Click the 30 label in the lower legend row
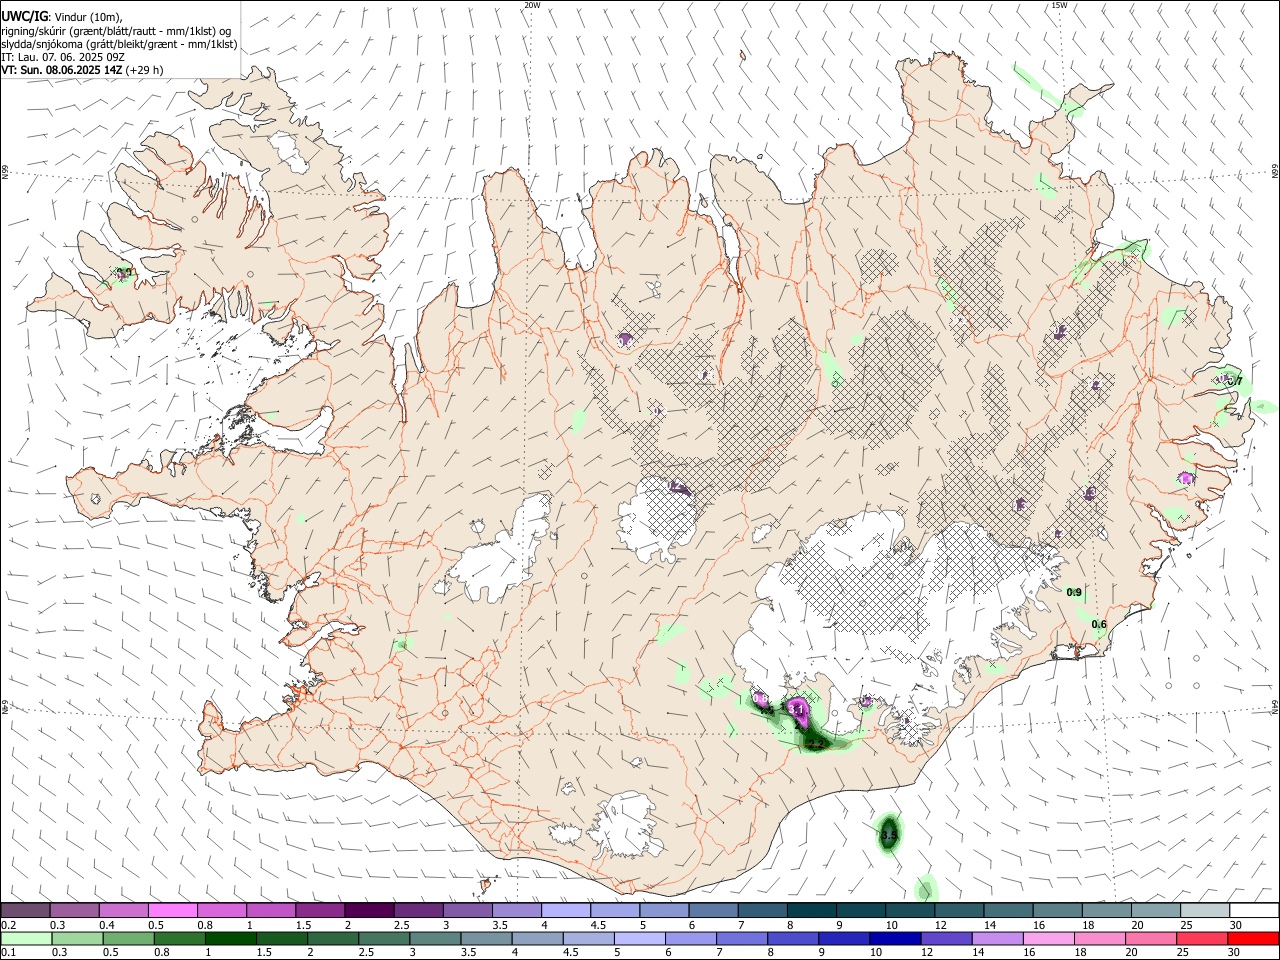The height and width of the screenshot is (960, 1280). [x=1236, y=953]
